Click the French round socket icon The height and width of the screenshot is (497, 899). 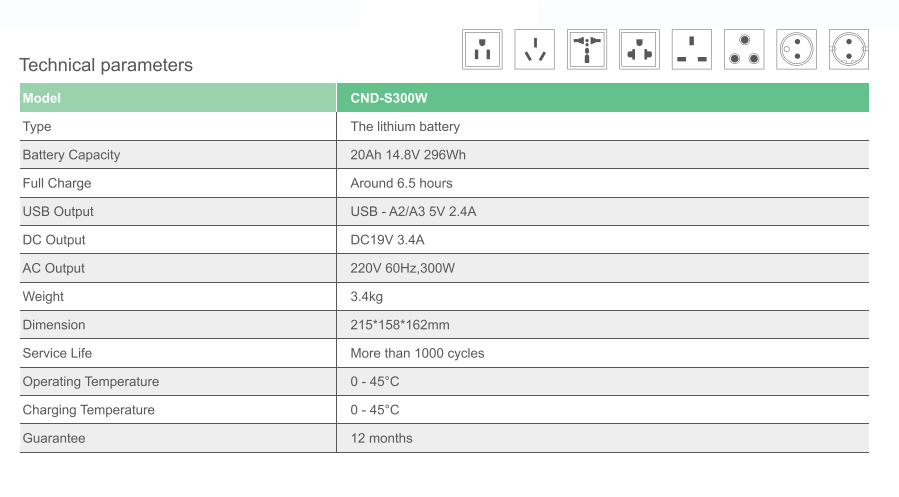click(x=796, y=49)
